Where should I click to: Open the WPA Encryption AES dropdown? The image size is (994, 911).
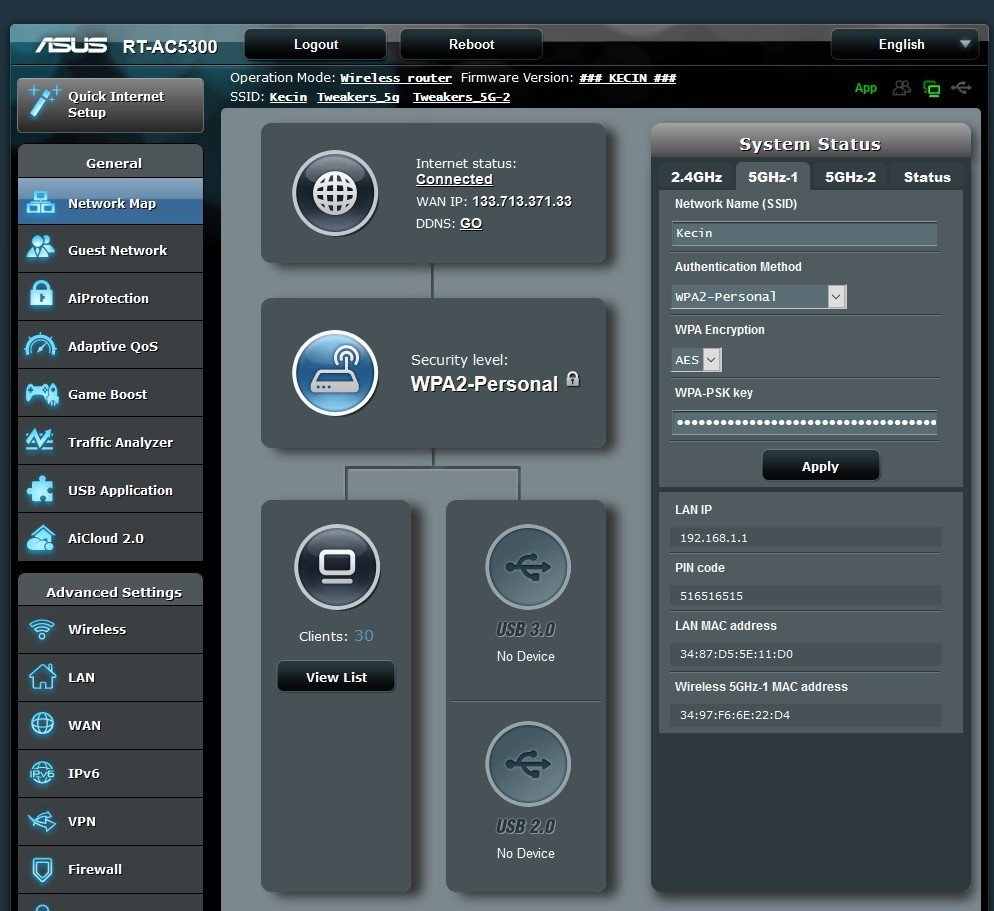pos(696,360)
